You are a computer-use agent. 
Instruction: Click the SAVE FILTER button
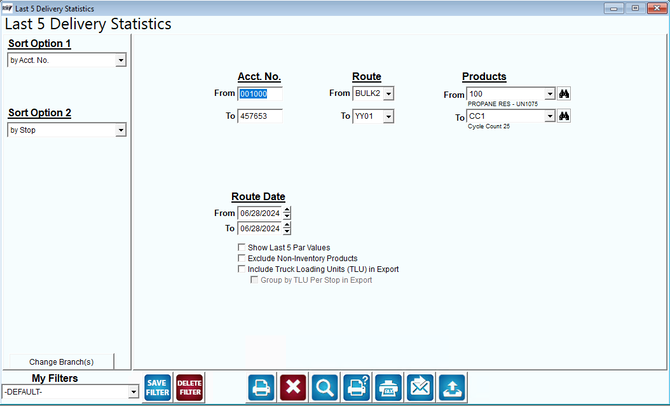click(158, 388)
